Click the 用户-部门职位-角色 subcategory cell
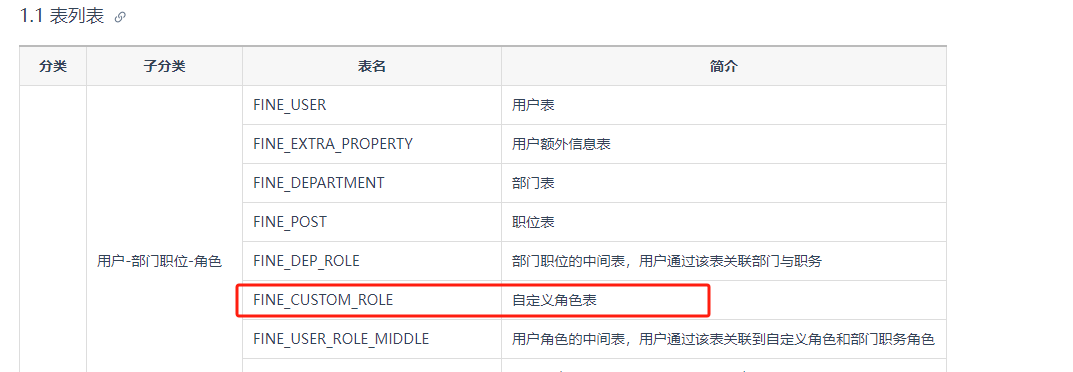1073x372 pixels. [164, 261]
